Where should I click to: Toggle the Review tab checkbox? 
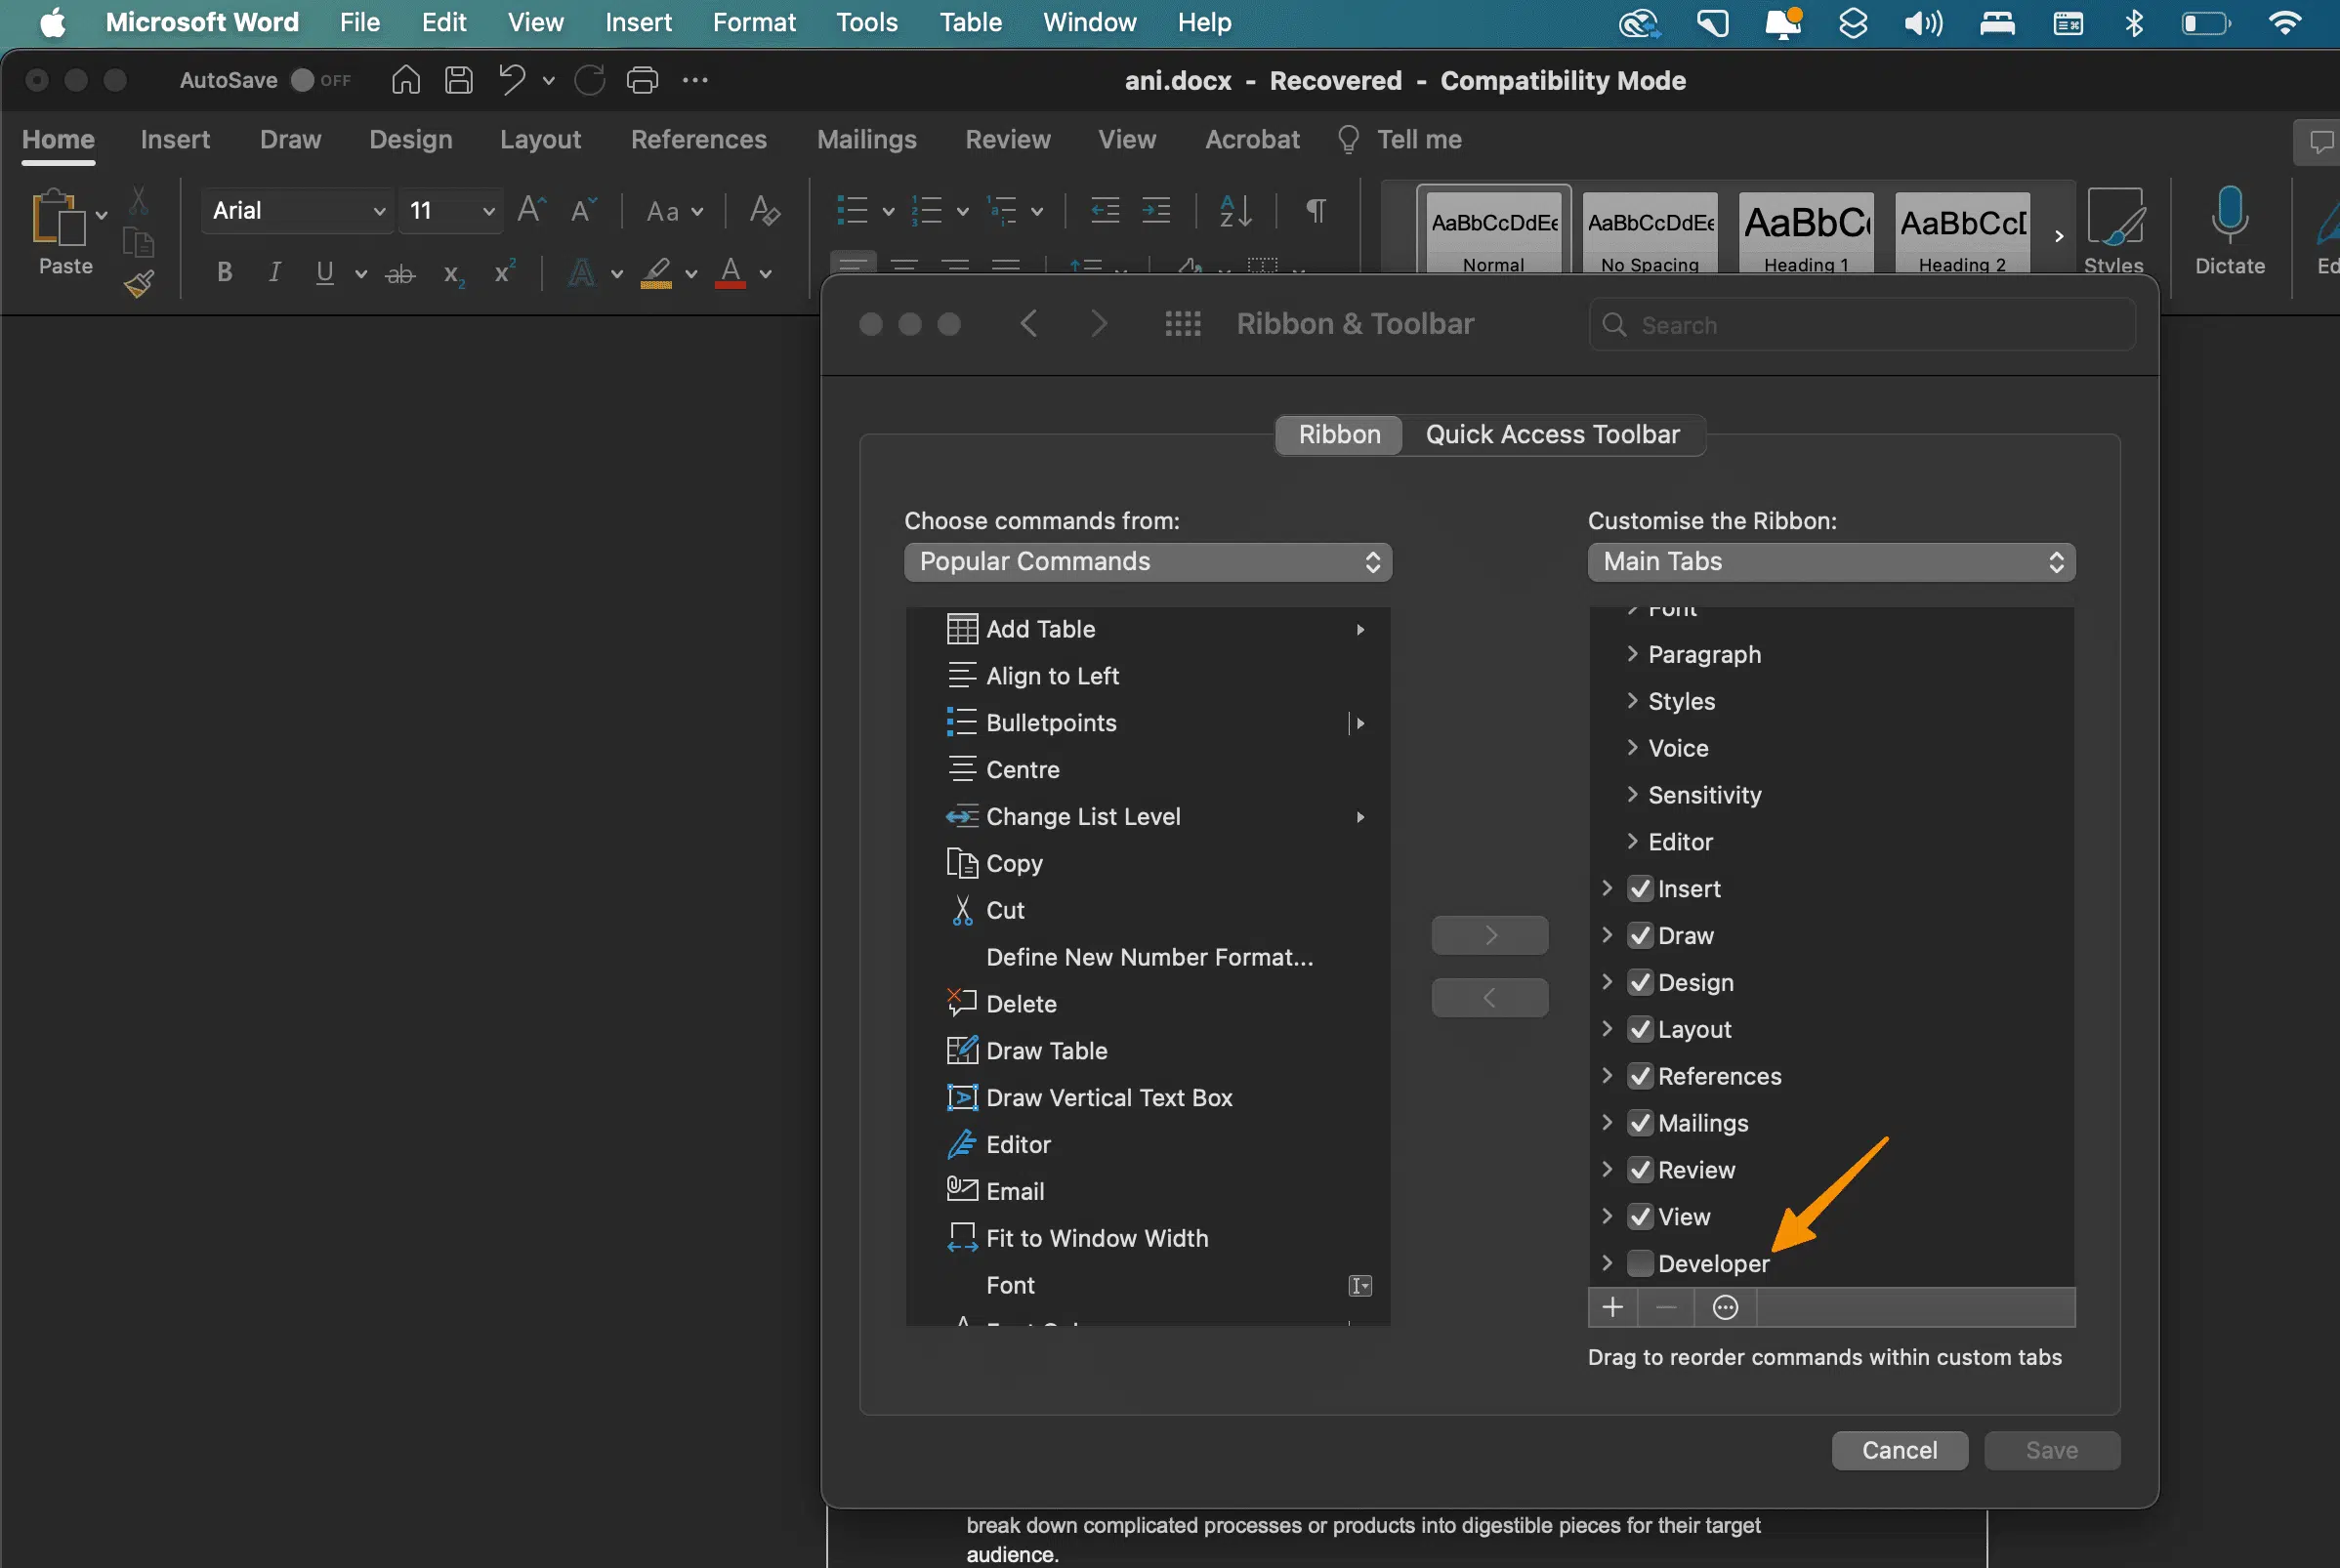[x=1637, y=1169]
